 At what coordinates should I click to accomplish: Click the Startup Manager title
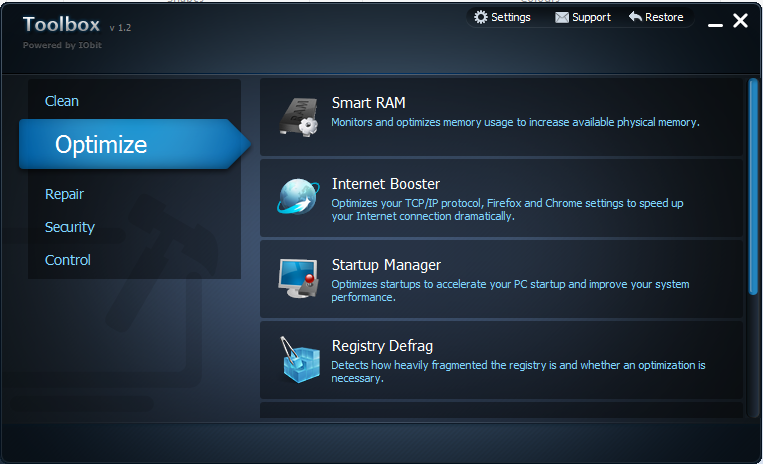pyautogui.click(x=386, y=265)
